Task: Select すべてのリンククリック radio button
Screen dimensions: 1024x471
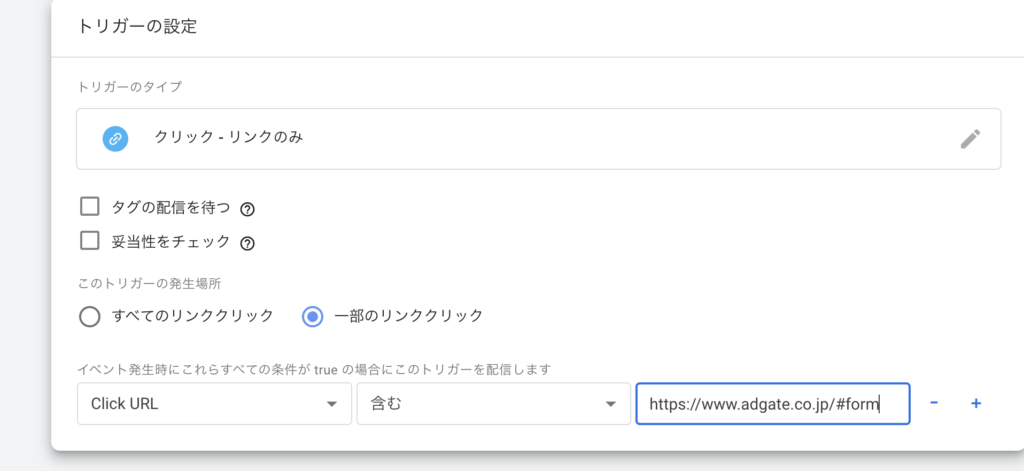Action: pyautogui.click(x=89, y=317)
